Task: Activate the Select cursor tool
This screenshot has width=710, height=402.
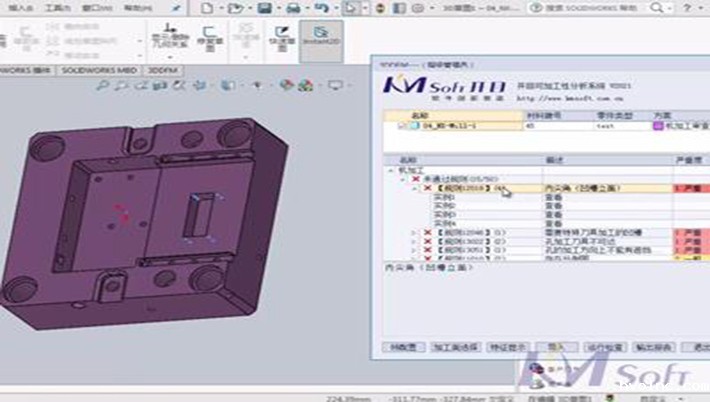Action: tap(350, 8)
